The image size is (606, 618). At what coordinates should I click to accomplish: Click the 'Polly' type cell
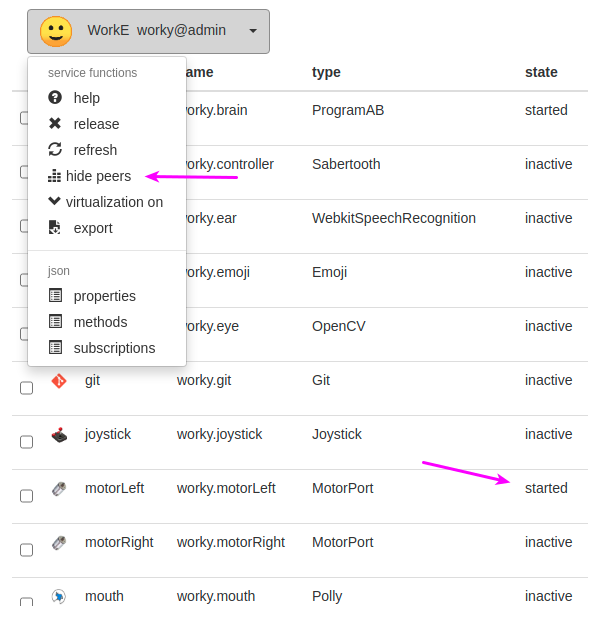pyautogui.click(x=327, y=596)
